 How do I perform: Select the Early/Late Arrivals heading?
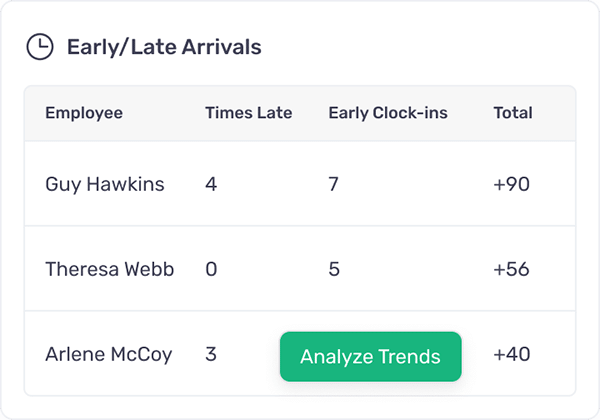point(164,47)
